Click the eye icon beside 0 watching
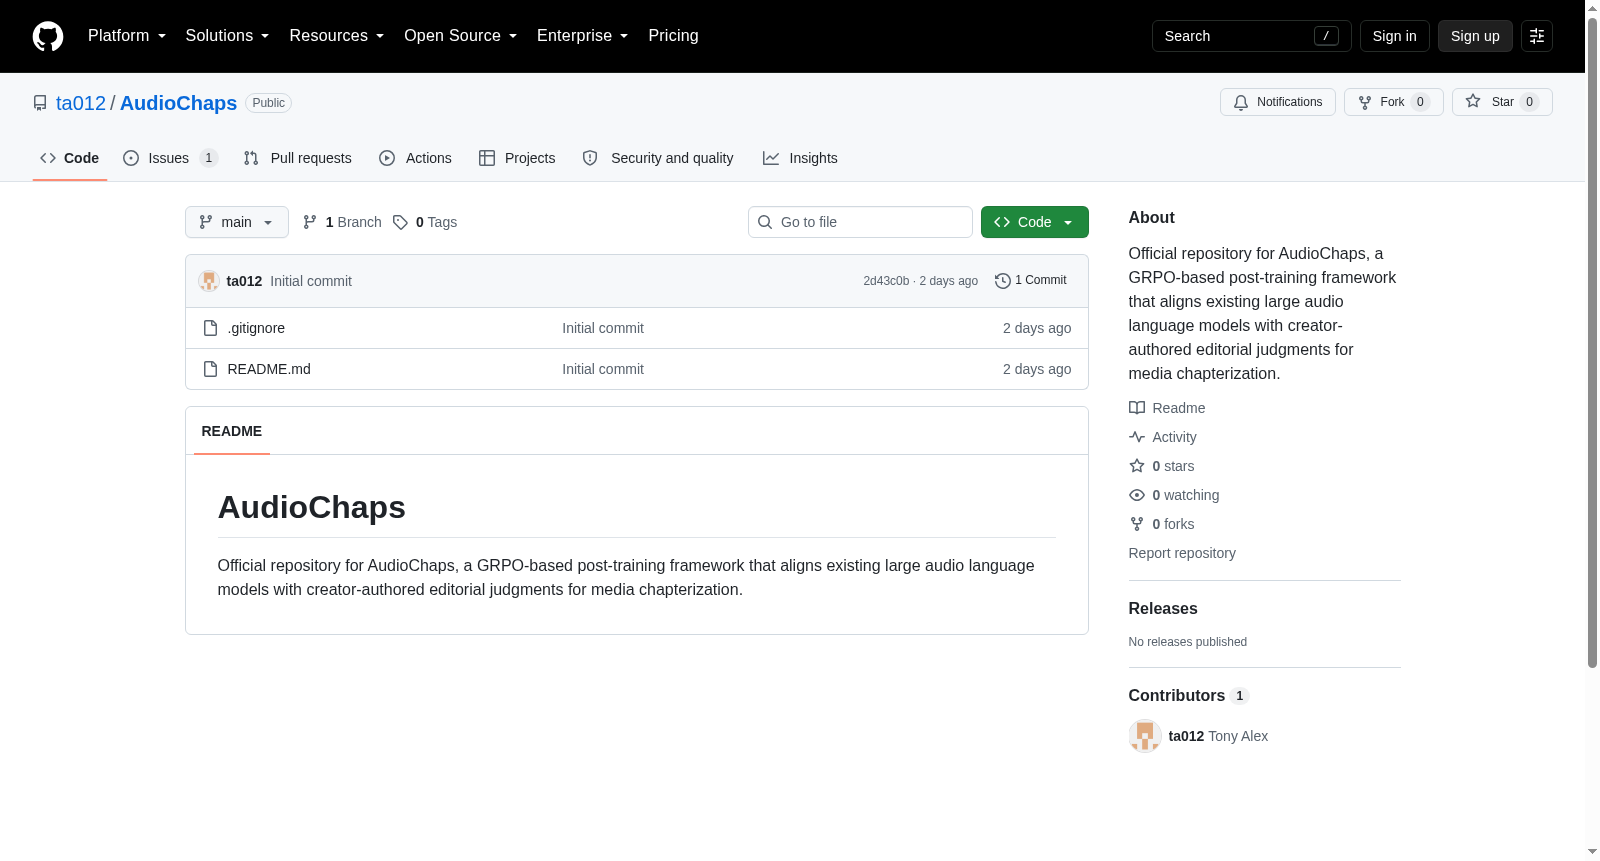 [1137, 495]
